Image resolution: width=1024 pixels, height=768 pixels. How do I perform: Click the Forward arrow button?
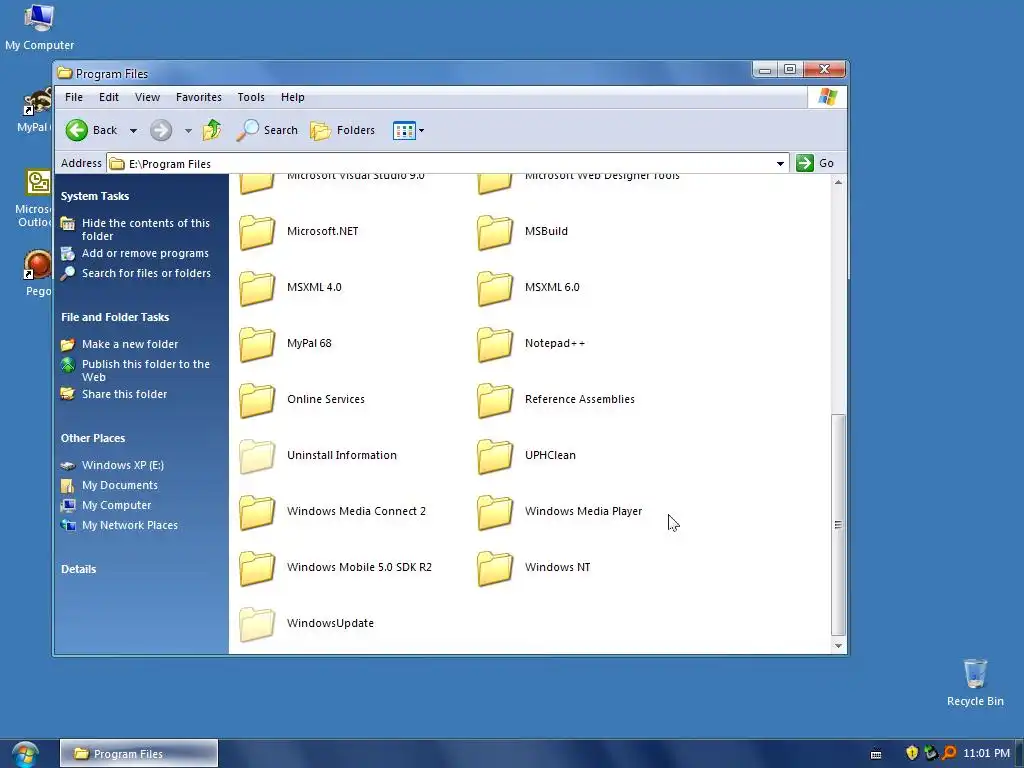pyautogui.click(x=161, y=131)
